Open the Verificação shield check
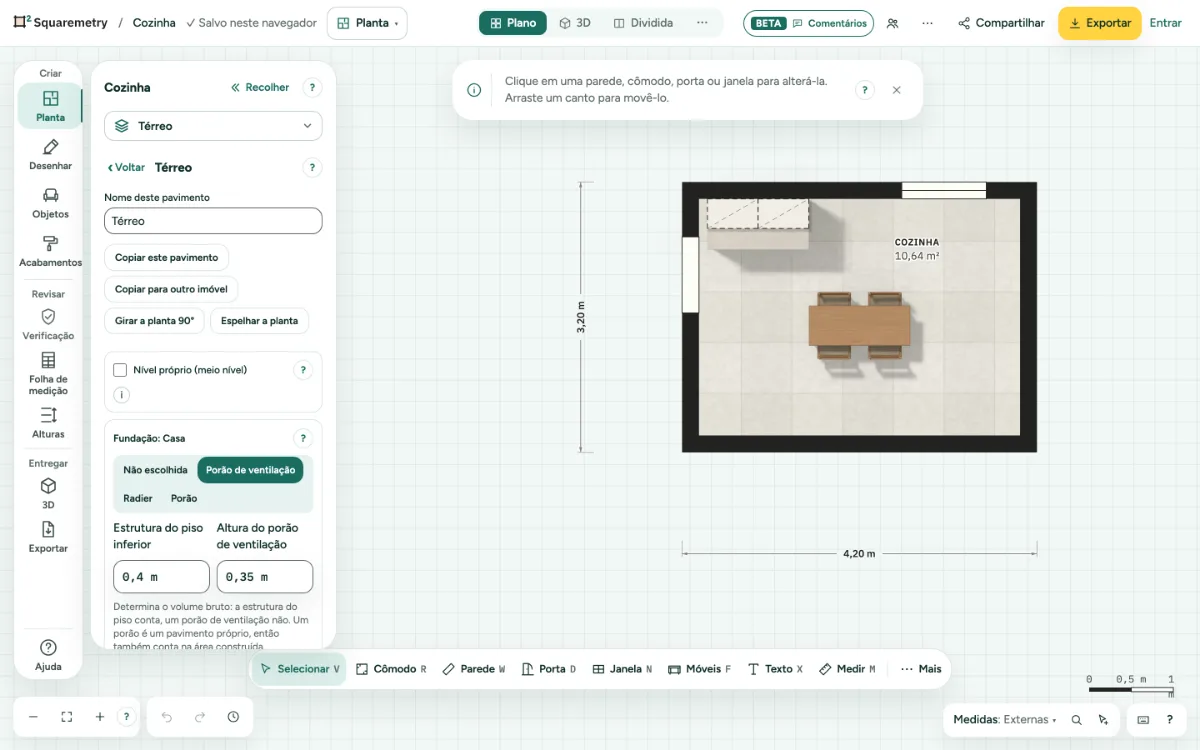 tap(48, 324)
